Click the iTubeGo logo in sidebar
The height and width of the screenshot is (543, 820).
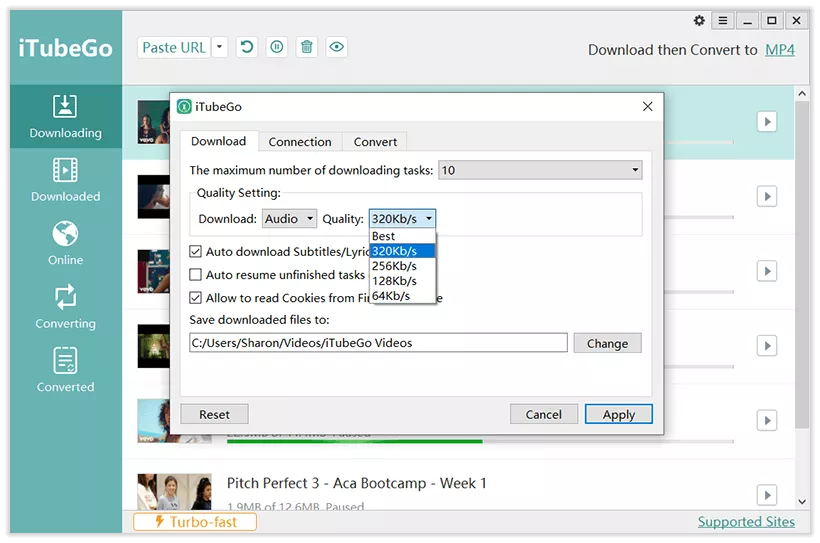65,48
